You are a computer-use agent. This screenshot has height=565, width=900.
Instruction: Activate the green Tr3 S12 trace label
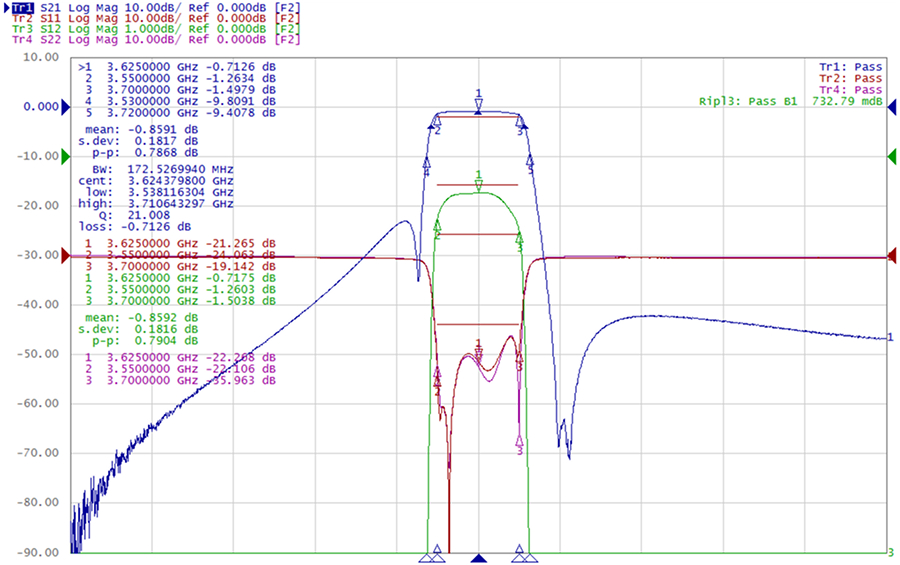pos(22,29)
